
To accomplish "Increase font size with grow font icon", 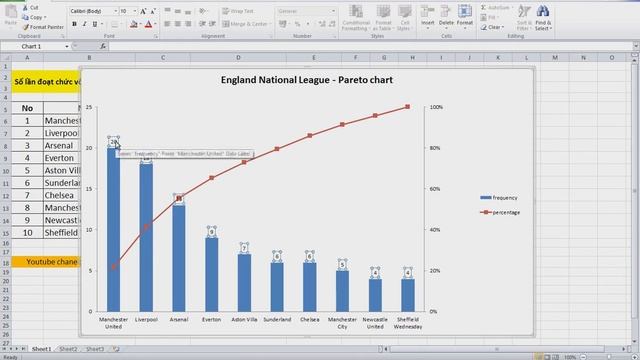I will pyautogui.click(x=143, y=11).
